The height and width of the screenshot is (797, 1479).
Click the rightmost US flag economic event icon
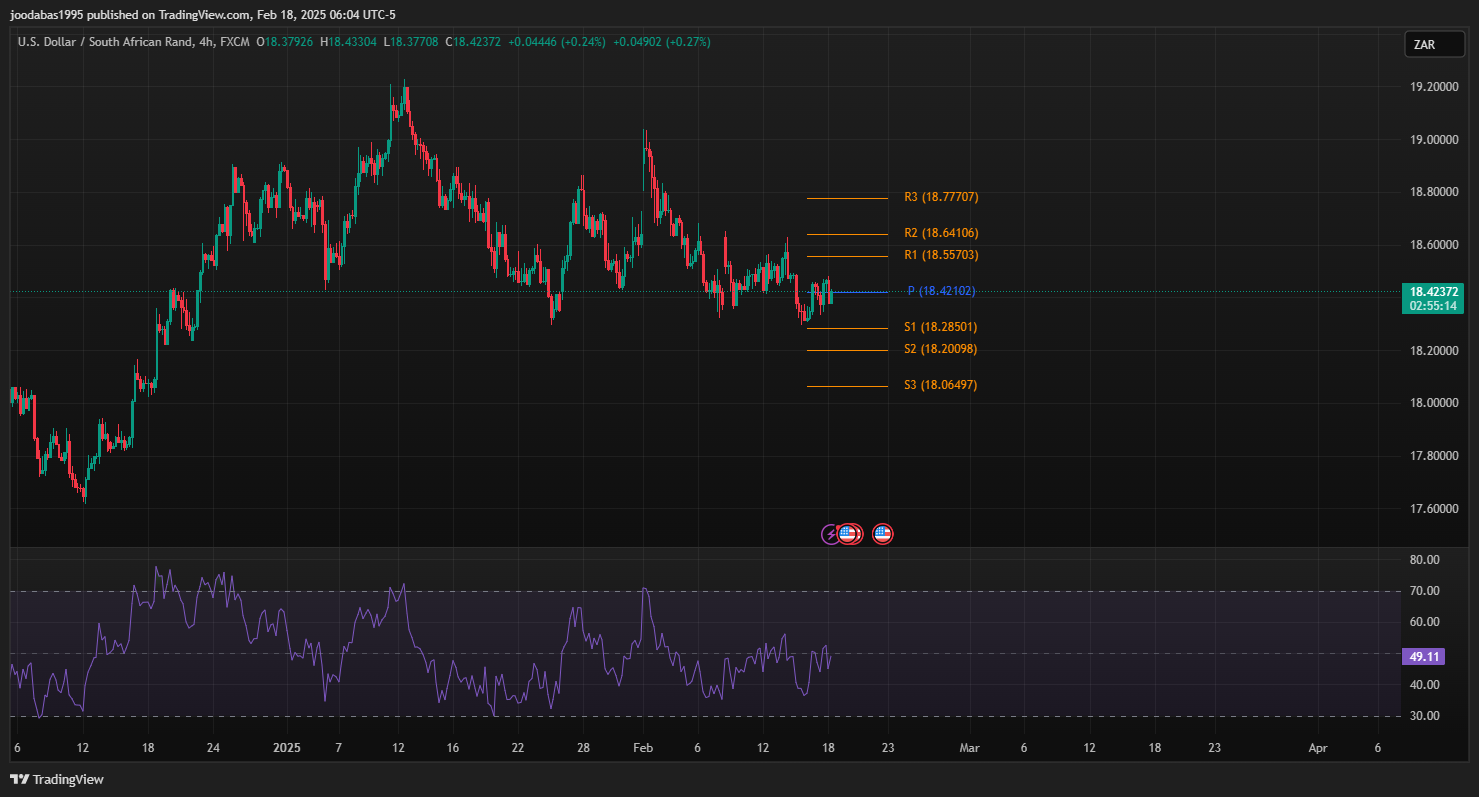click(x=882, y=534)
